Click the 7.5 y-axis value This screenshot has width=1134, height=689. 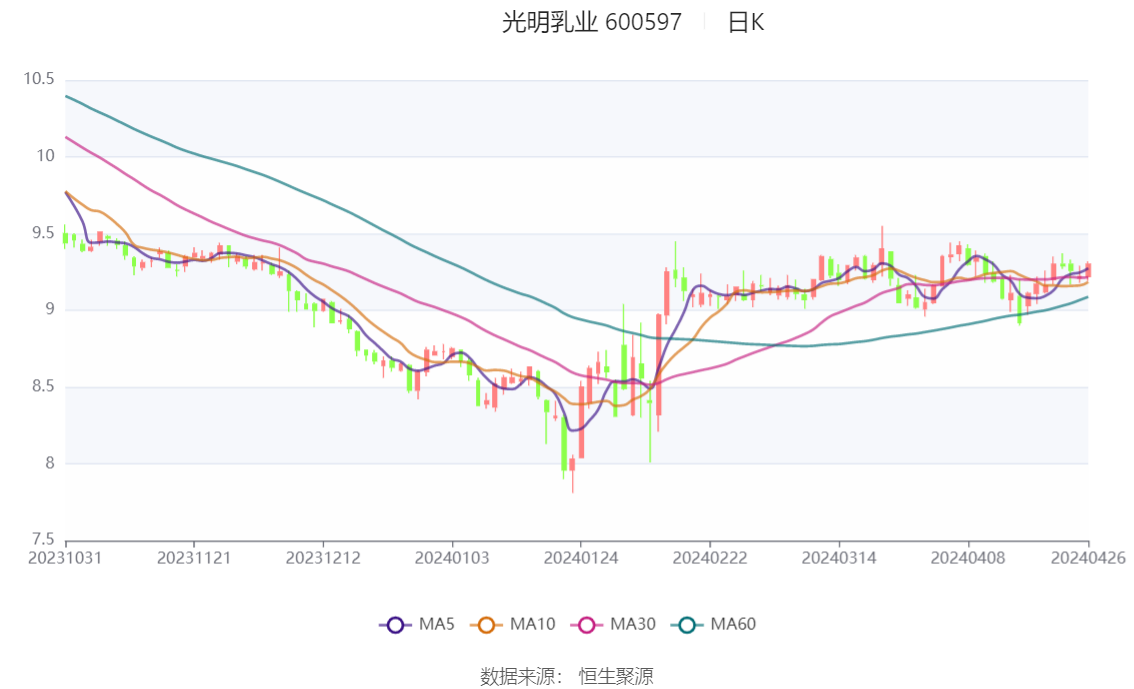(43, 539)
